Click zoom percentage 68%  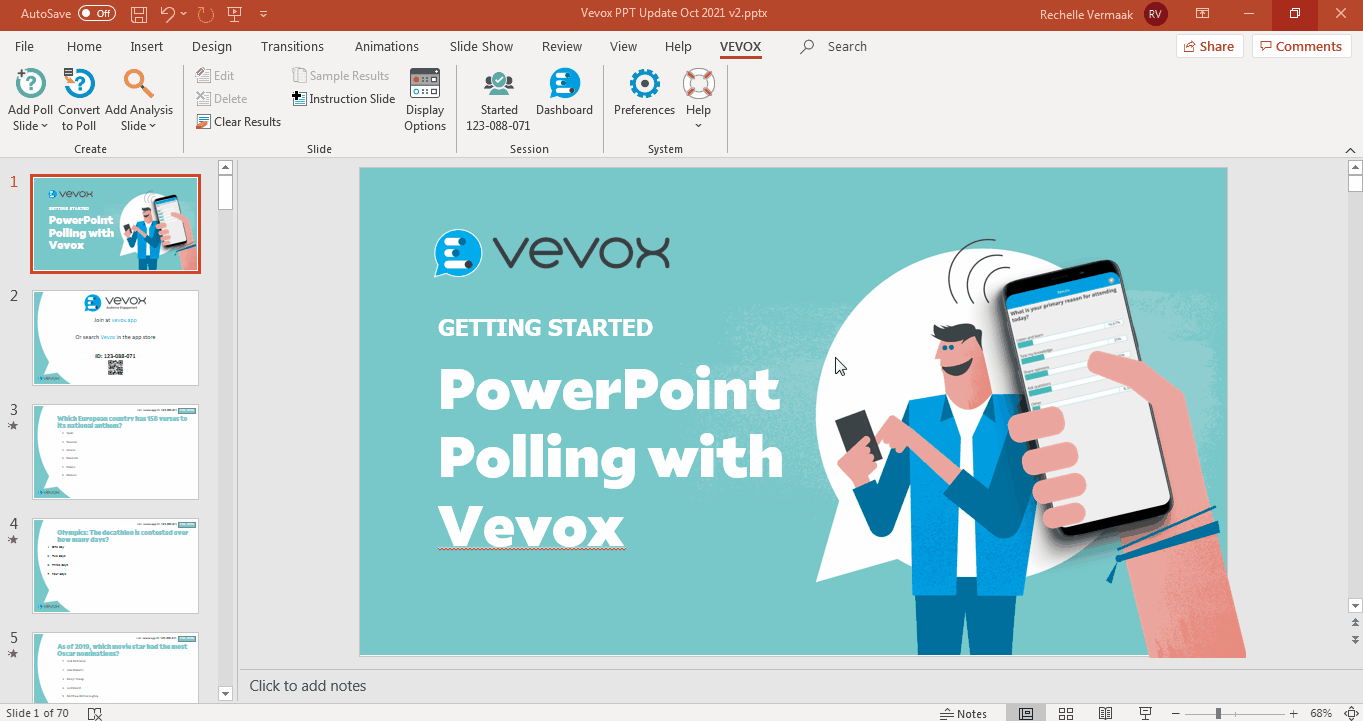1321,713
